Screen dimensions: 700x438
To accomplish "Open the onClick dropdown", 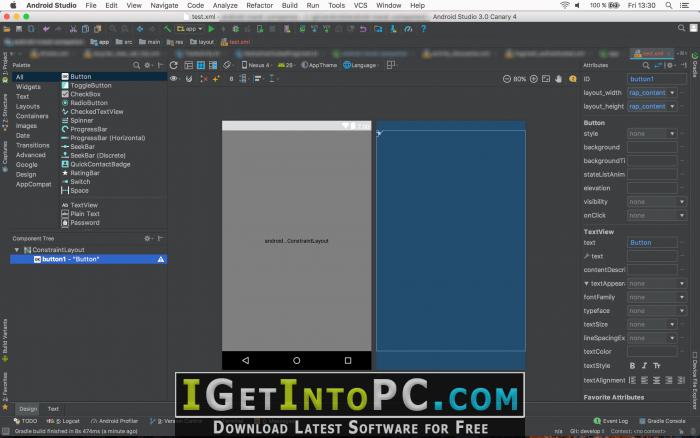I will click(x=682, y=216).
